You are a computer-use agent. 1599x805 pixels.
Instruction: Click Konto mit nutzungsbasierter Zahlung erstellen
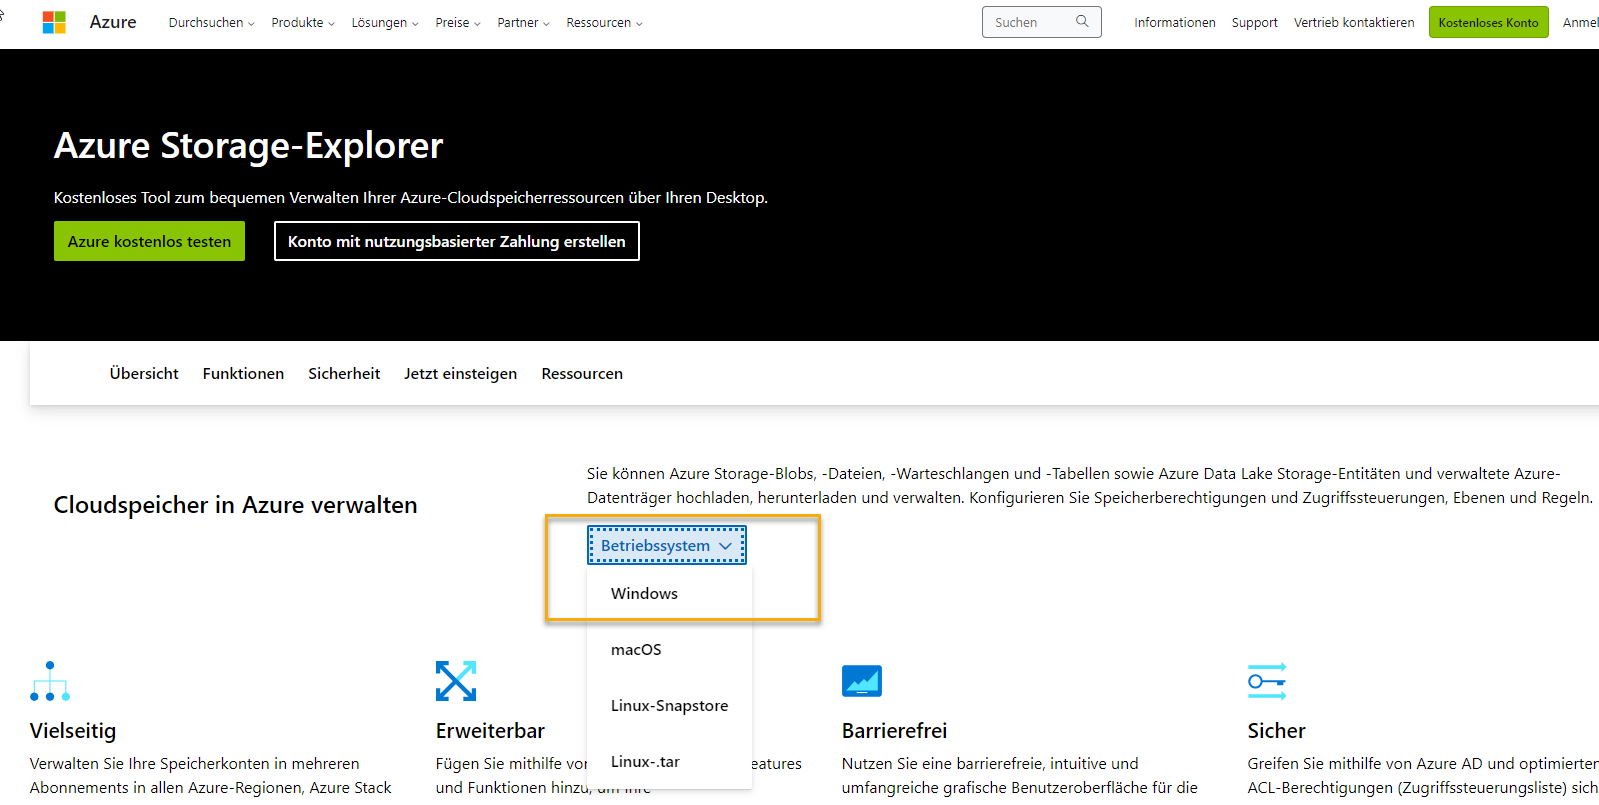(456, 241)
